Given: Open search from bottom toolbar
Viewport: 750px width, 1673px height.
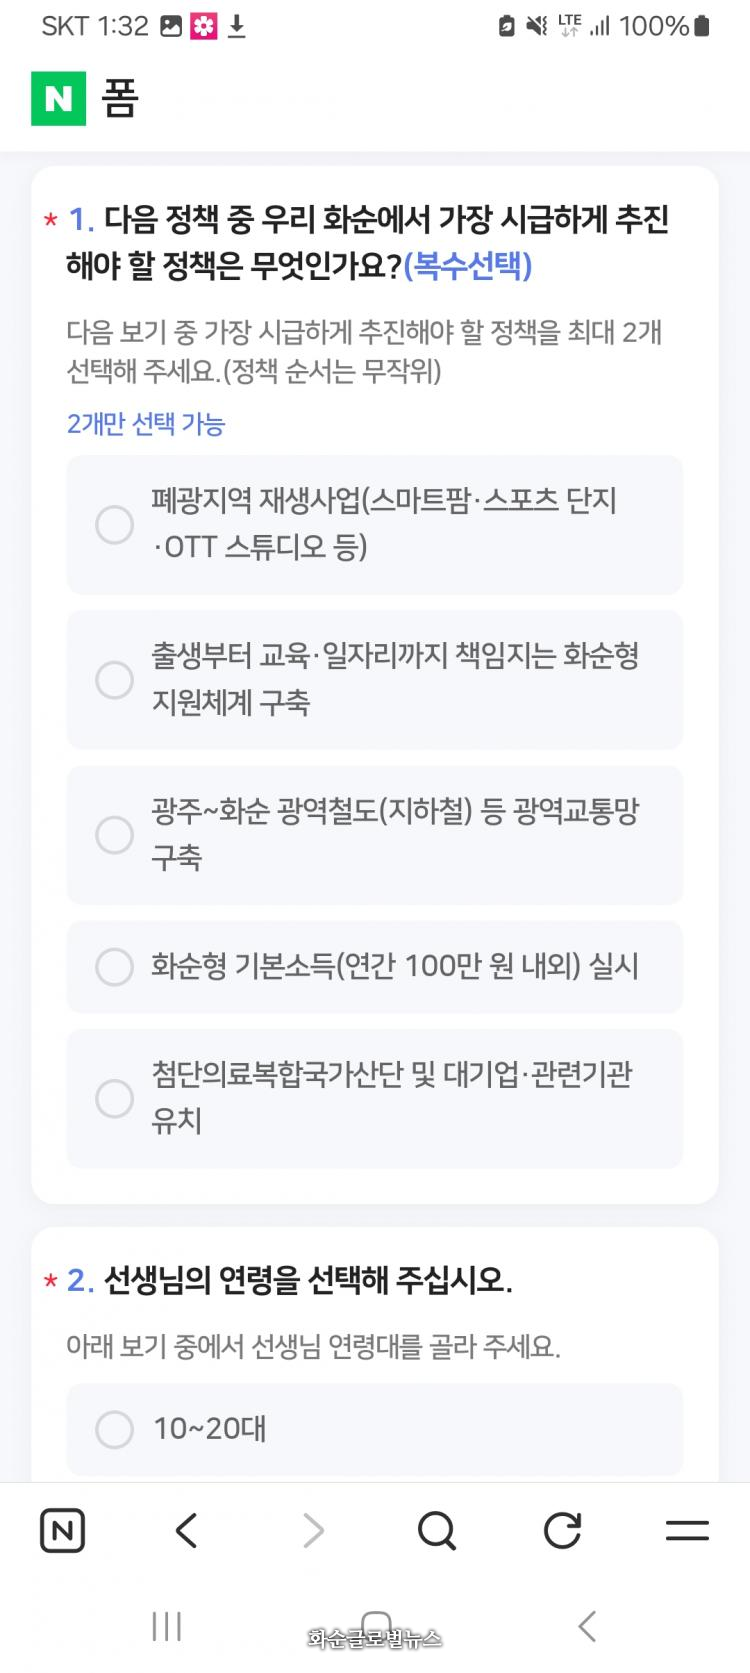Looking at the screenshot, I should click(437, 1531).
